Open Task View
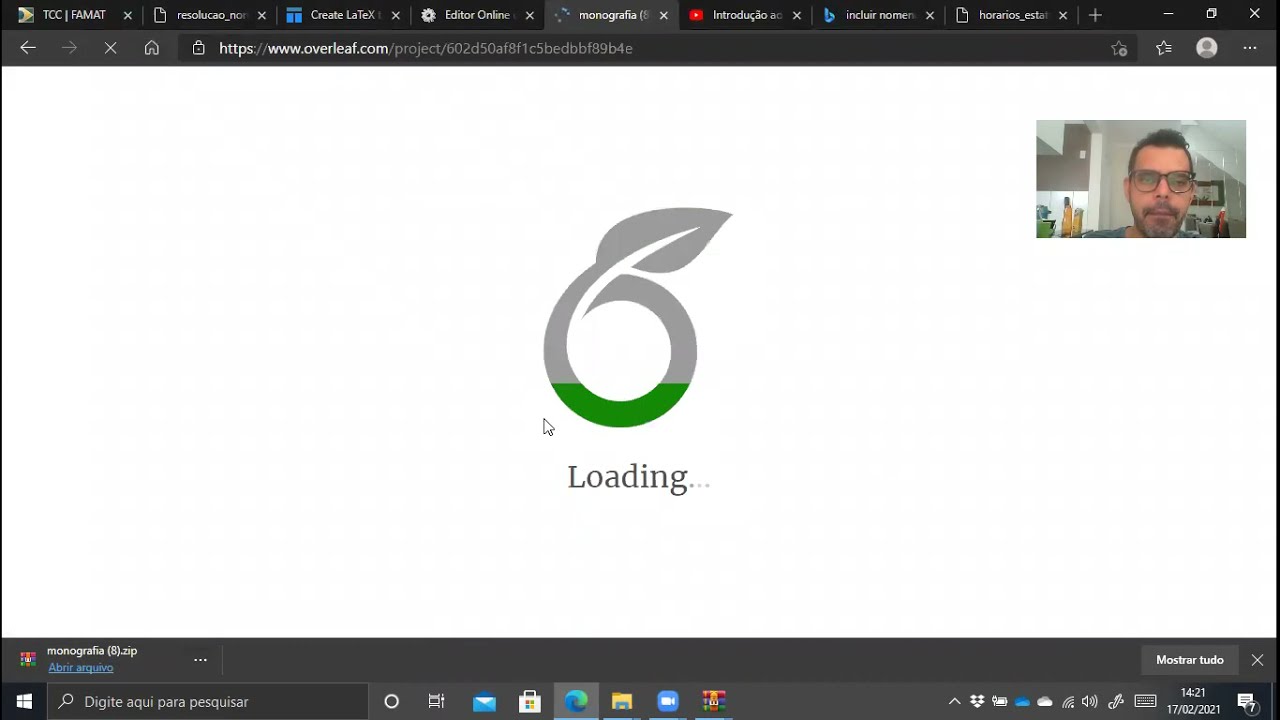 tap(436, 701)
